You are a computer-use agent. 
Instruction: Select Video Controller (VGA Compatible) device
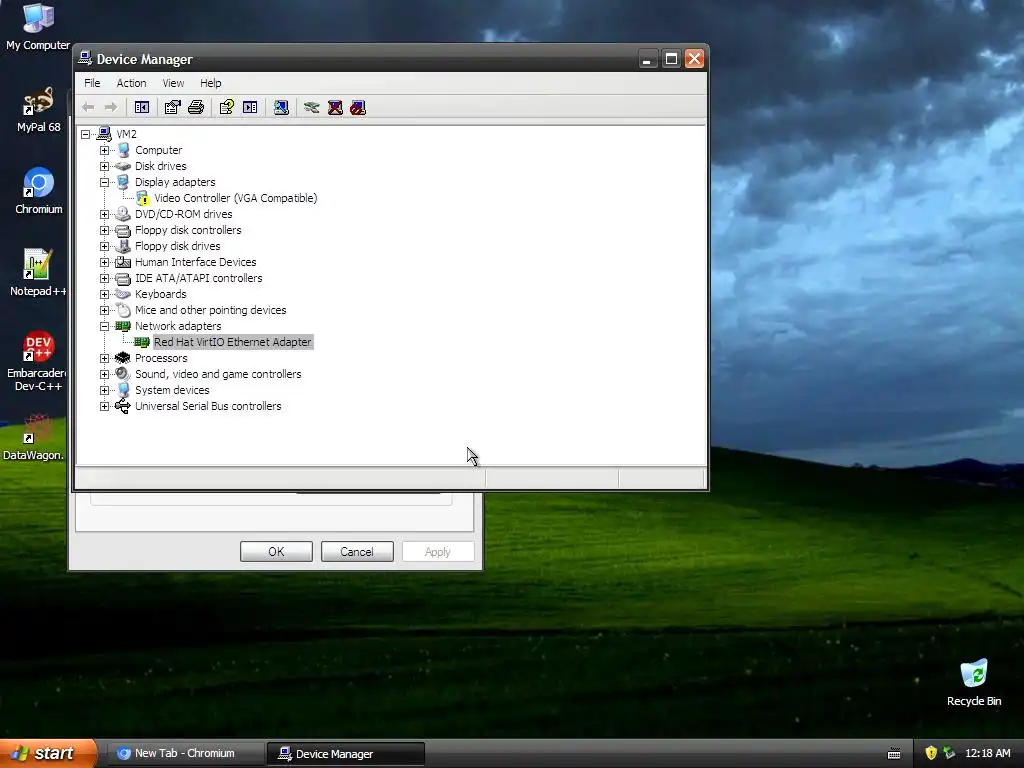click(x=236, y=198)
